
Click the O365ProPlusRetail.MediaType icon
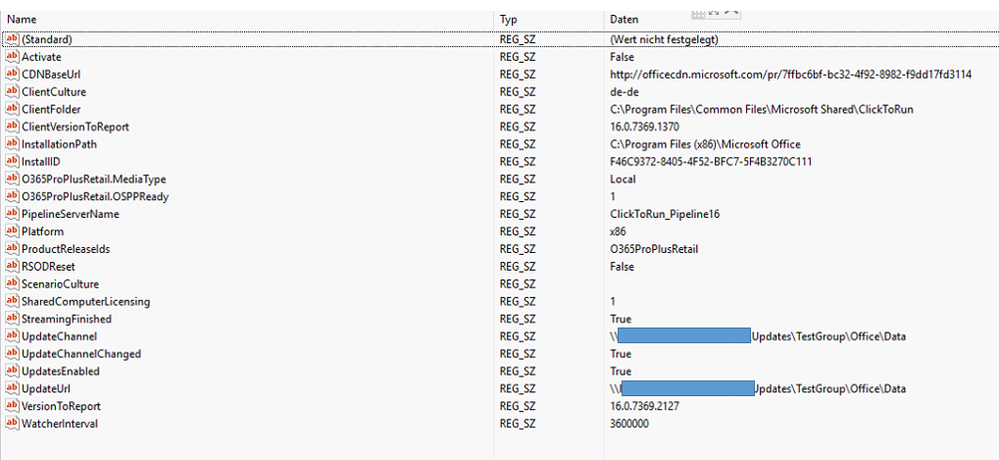coord(12,179)
